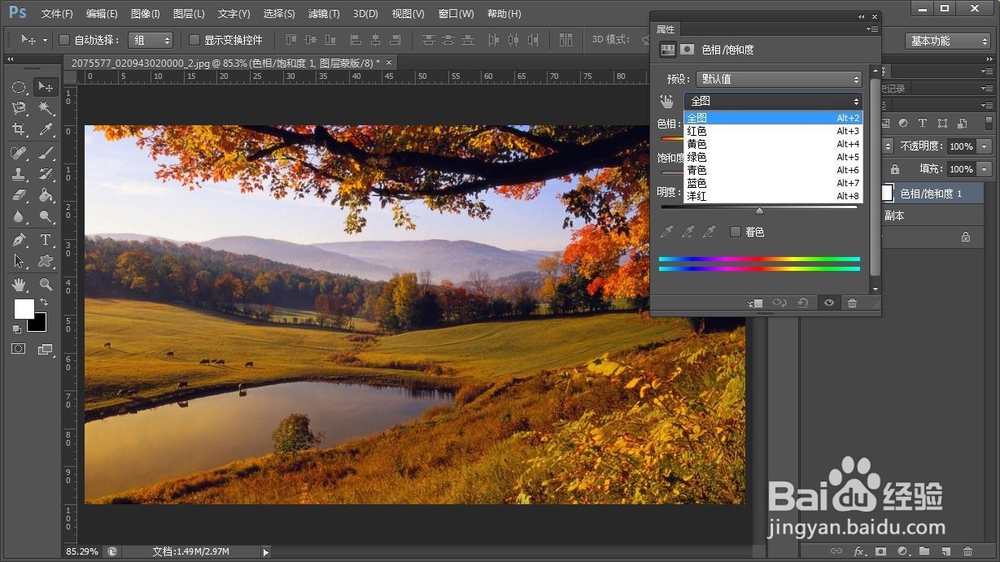
Task: Select the Crop tool
Action: [x=18, y=129]
